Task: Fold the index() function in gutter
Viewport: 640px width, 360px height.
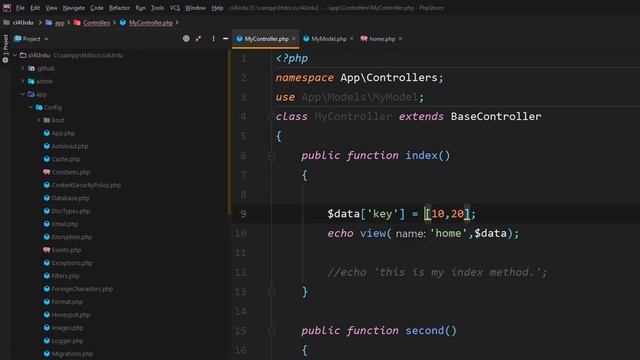Action: tap(272, 156)
